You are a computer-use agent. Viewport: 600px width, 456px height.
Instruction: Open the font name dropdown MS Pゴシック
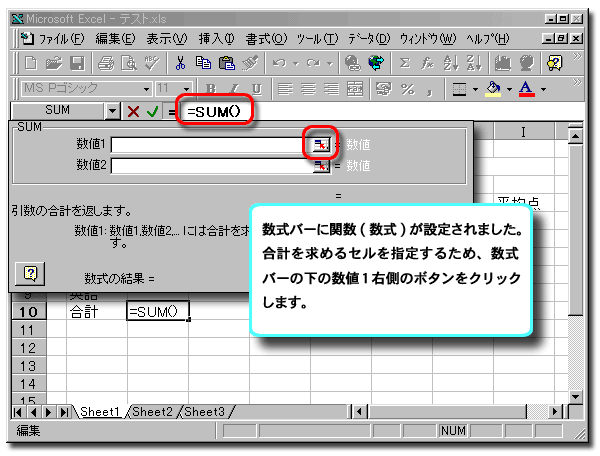[x=146, y=89]
